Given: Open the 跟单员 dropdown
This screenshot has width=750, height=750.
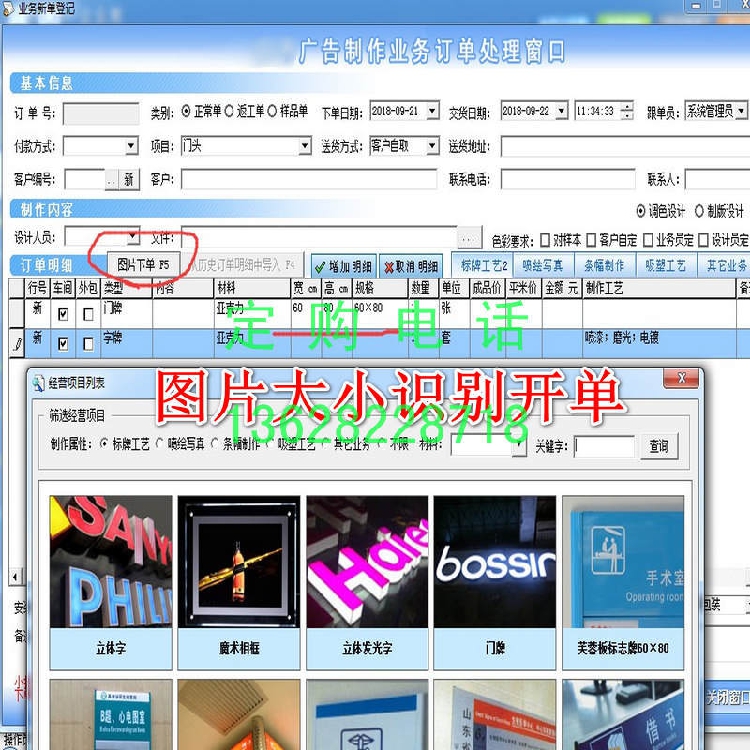Looking at the screenshot, I should (740, 111).
